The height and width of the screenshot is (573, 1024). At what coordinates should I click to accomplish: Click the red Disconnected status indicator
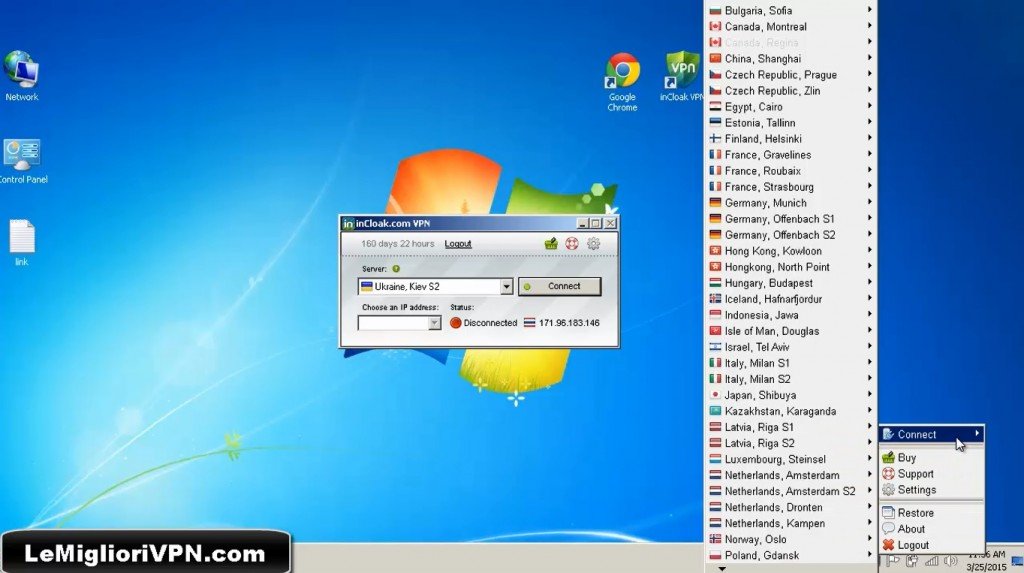tap(456, 323)
